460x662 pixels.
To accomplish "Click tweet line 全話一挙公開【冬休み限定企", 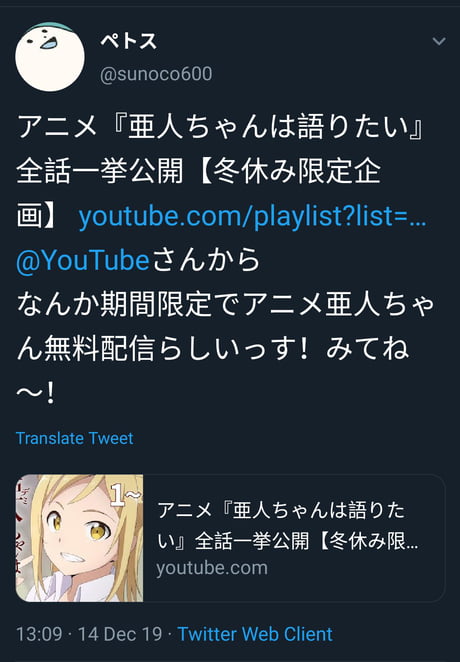I will (x=198, y=171).
